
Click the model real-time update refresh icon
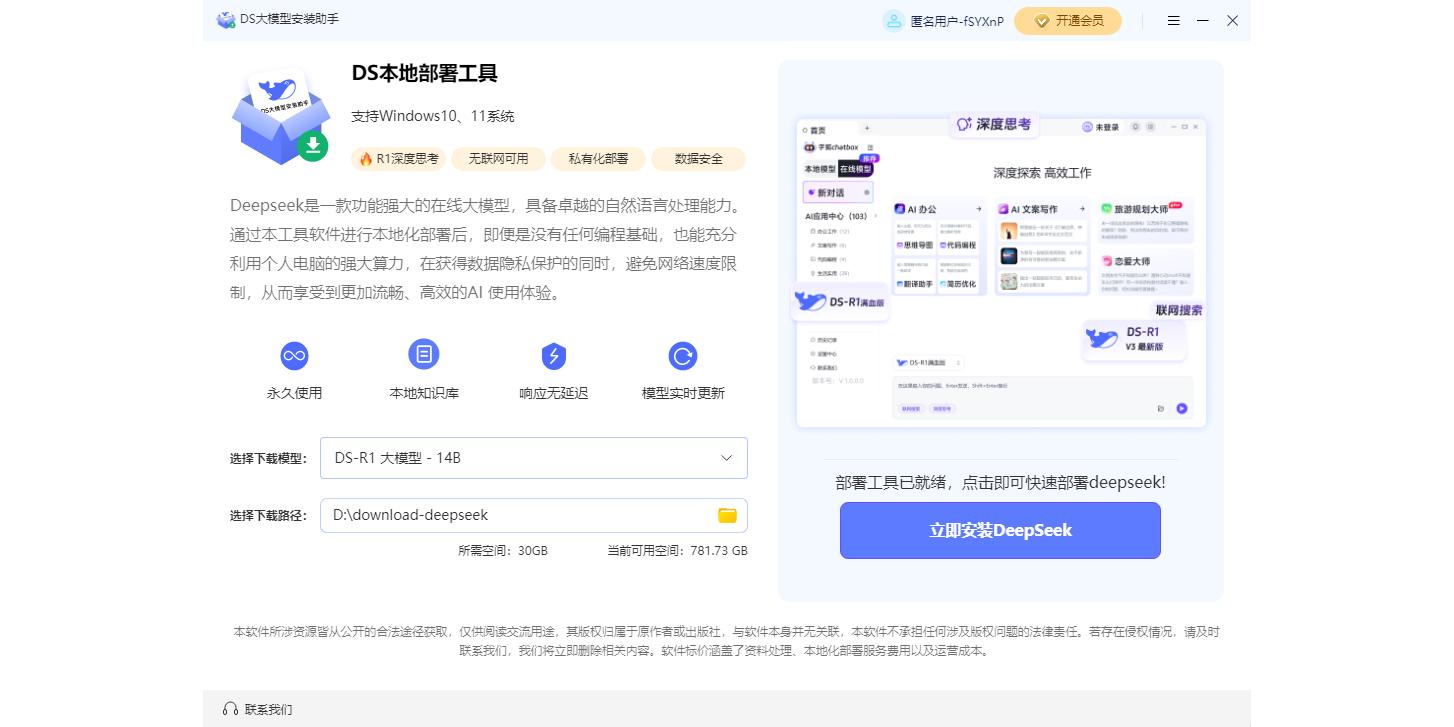(x=683, y=355)
